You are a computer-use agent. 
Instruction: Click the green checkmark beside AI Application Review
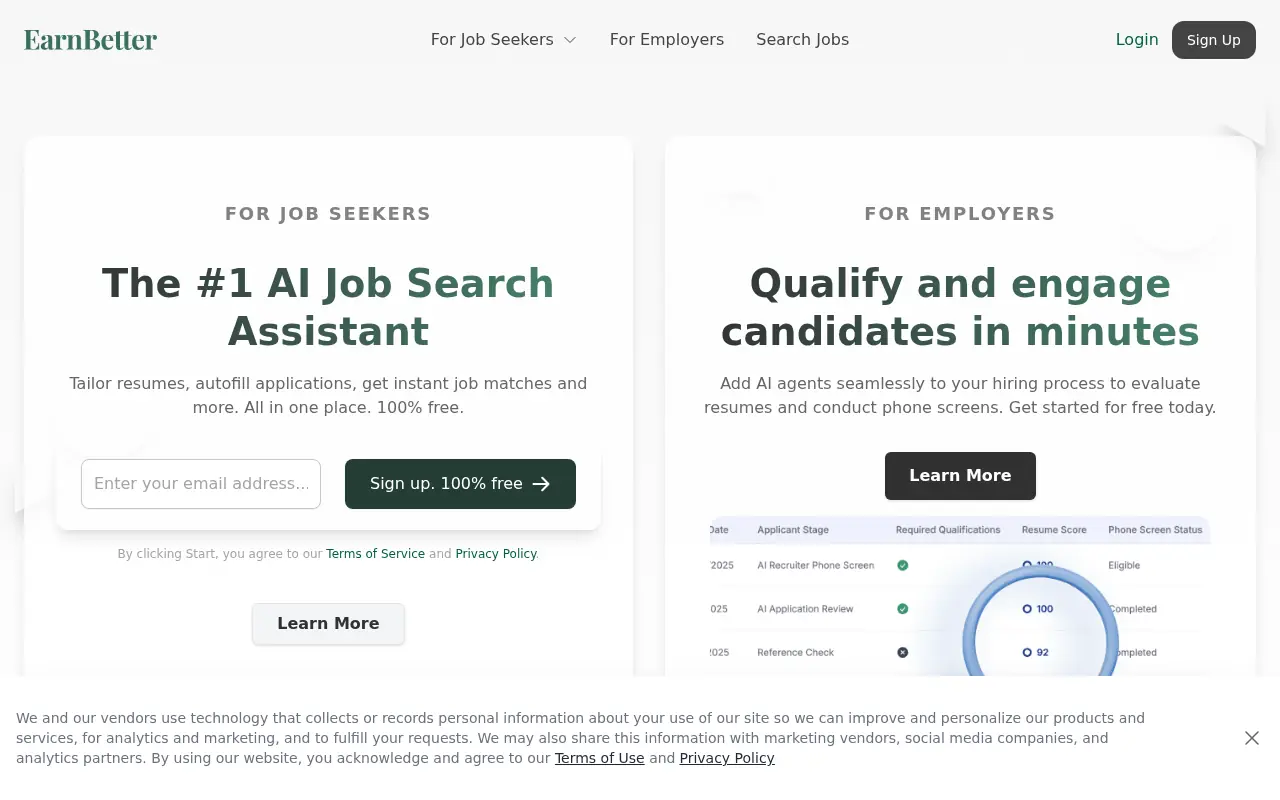tap(902, 608)
